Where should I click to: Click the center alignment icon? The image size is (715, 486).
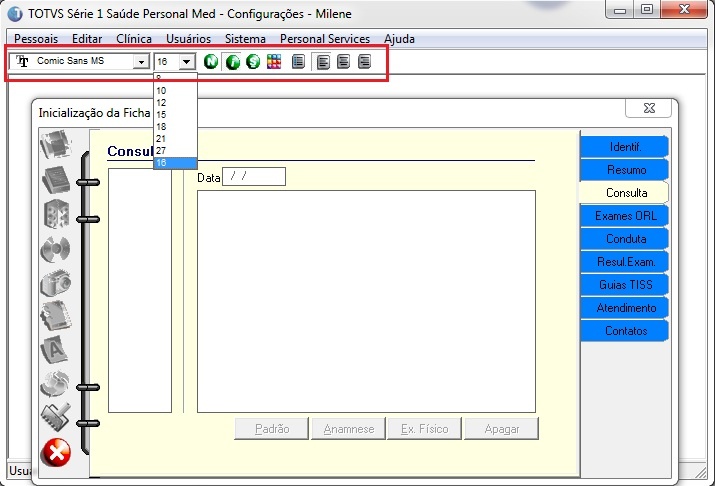343,61
